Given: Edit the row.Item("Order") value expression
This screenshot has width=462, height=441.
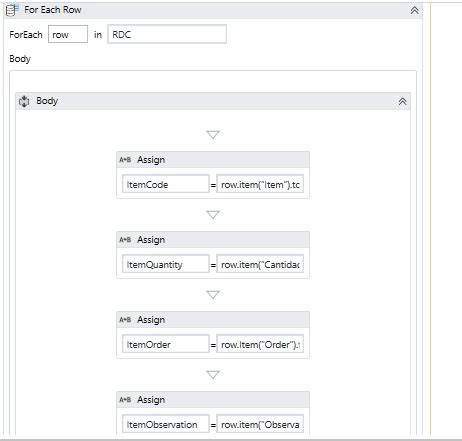Looking at the screenshot, I should pos(260,344).
